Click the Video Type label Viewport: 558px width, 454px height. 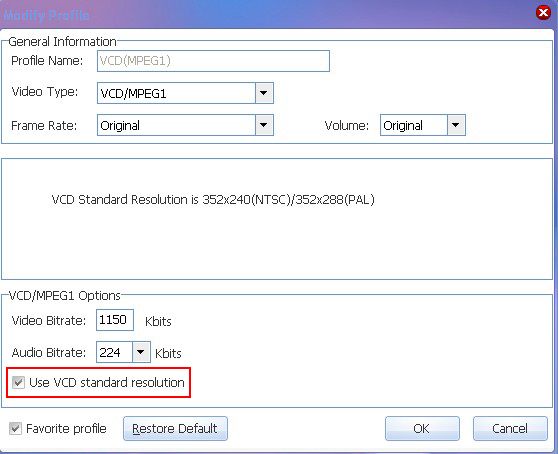point(44,92)
